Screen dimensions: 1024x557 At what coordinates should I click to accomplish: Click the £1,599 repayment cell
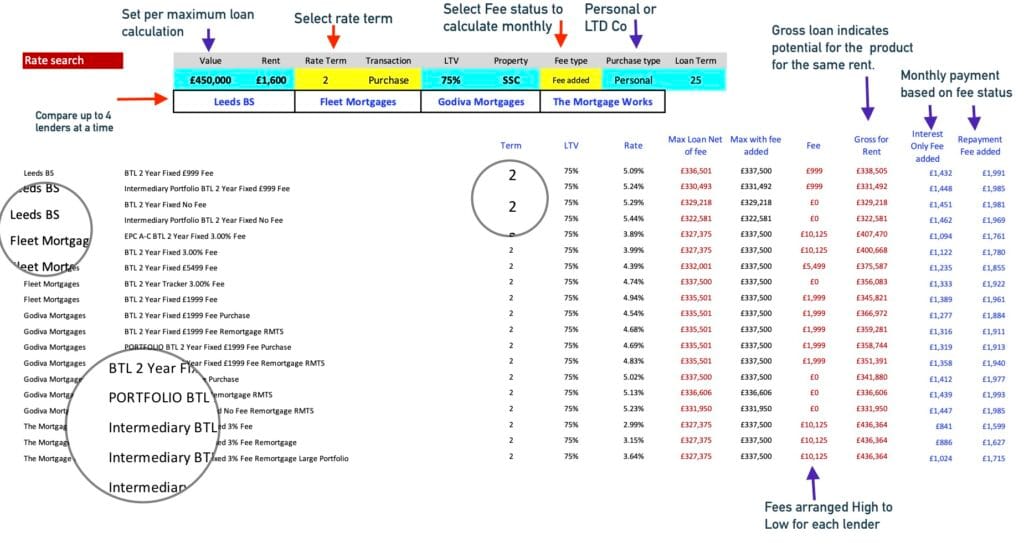tap(993, 427)
